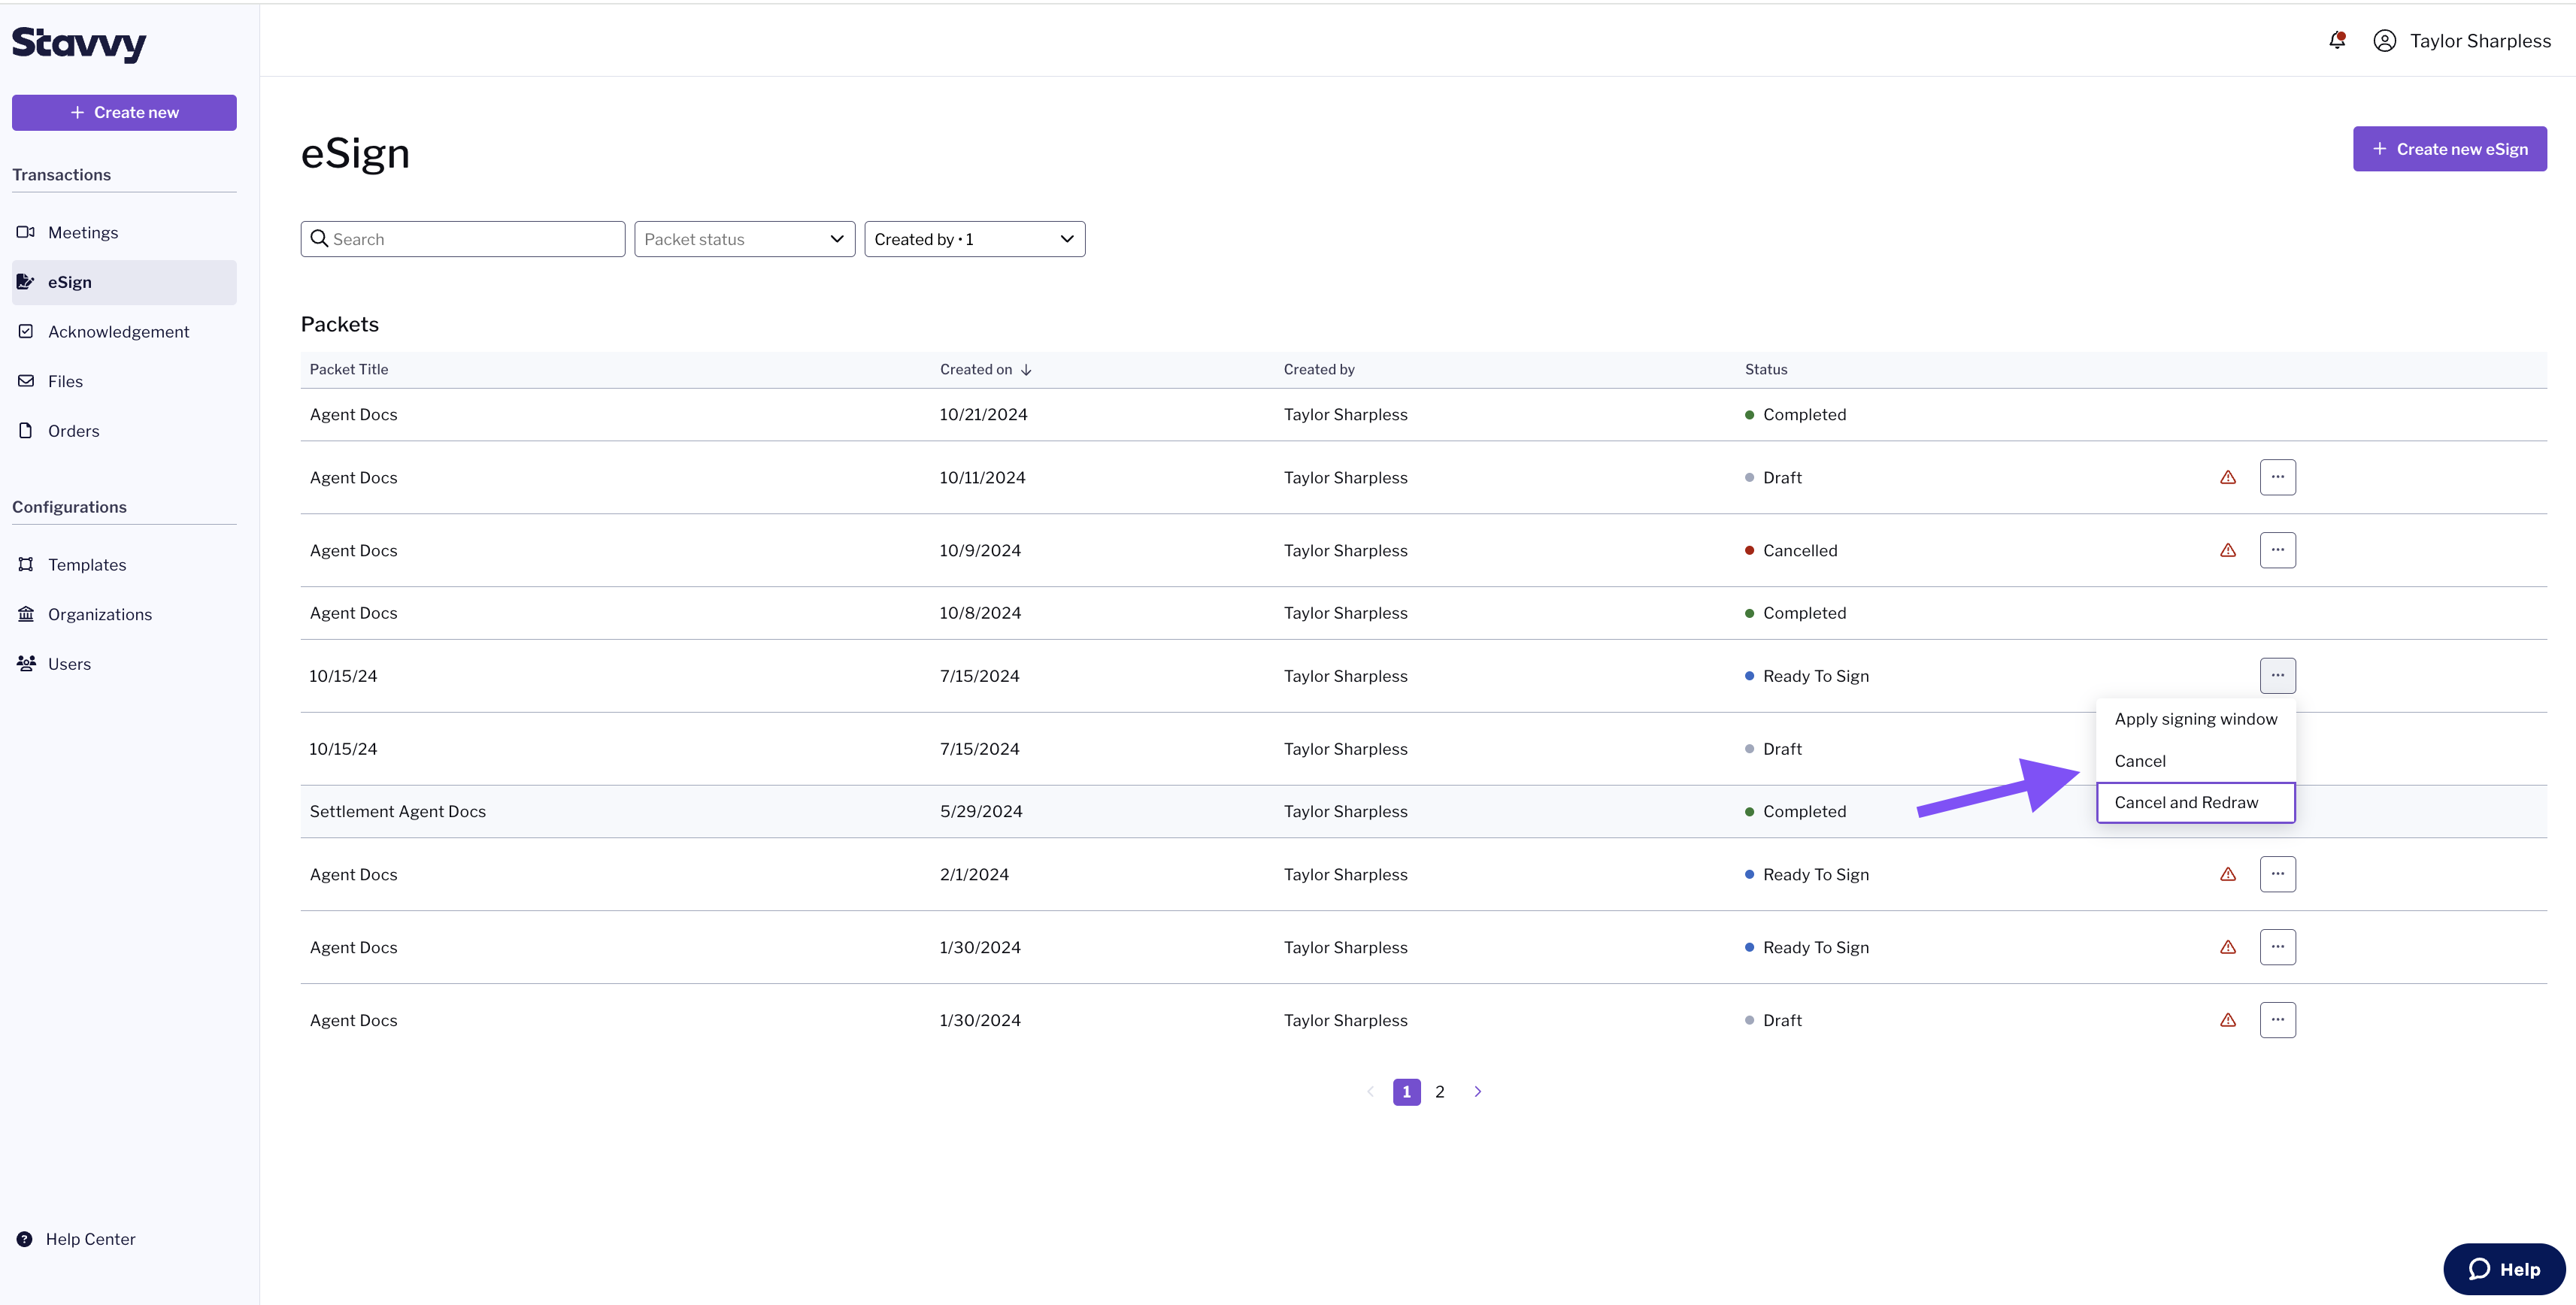Image resolution: width=2576 pixels, height=1305 pixels.
Task: Go to previous page arrow
Action: coord(1370,1092)
